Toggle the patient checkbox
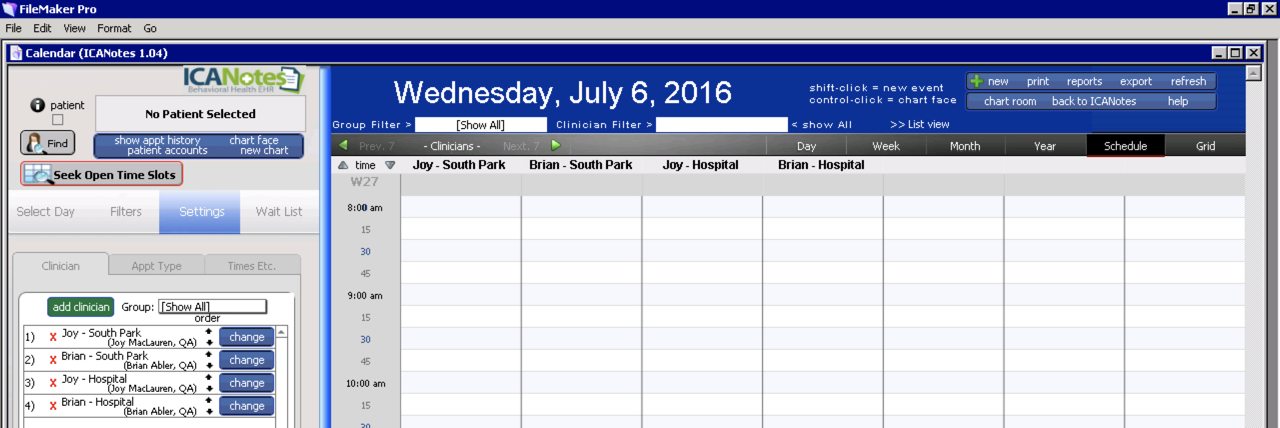Image resolution: width=1280 pixels, height=428 pixels. [57, 120]
